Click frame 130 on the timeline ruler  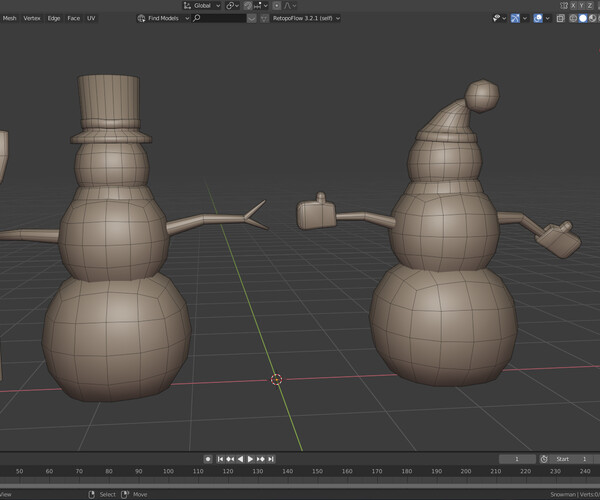[x=256, y=470]
